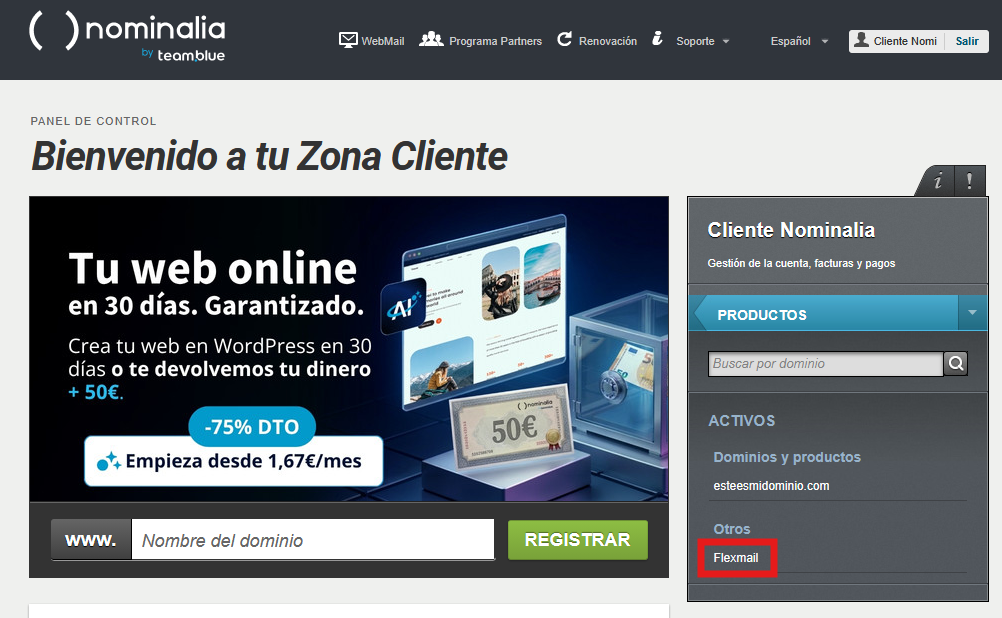
Task: Click the Nombre del dominio input field
Action: click(x=312, y=540)
